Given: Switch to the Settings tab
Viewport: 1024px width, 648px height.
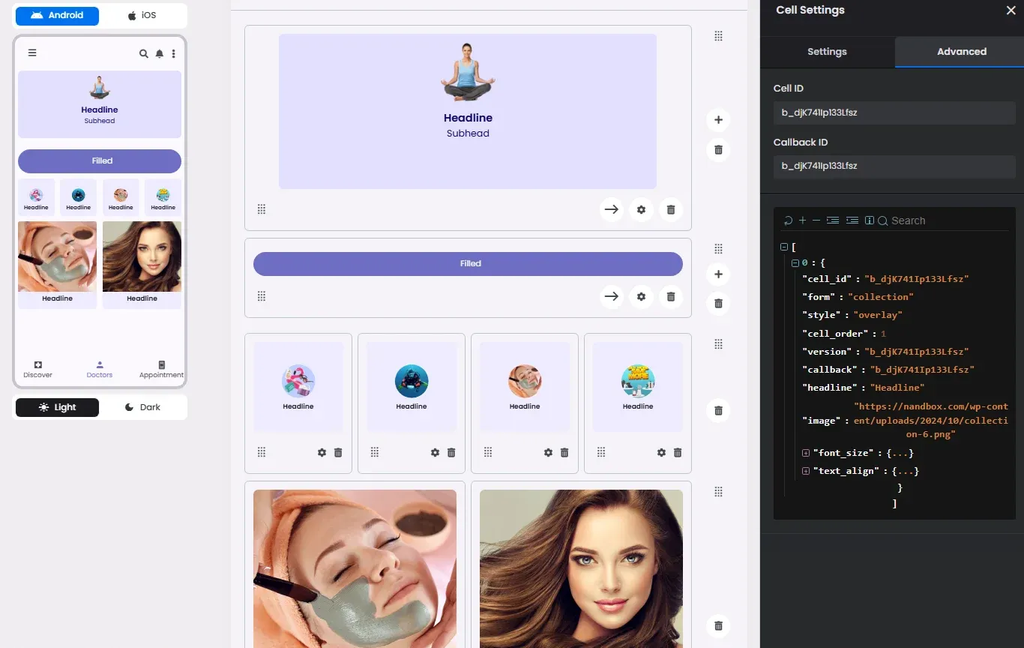Looking at the screenshot, I should [x=827, y=52].
